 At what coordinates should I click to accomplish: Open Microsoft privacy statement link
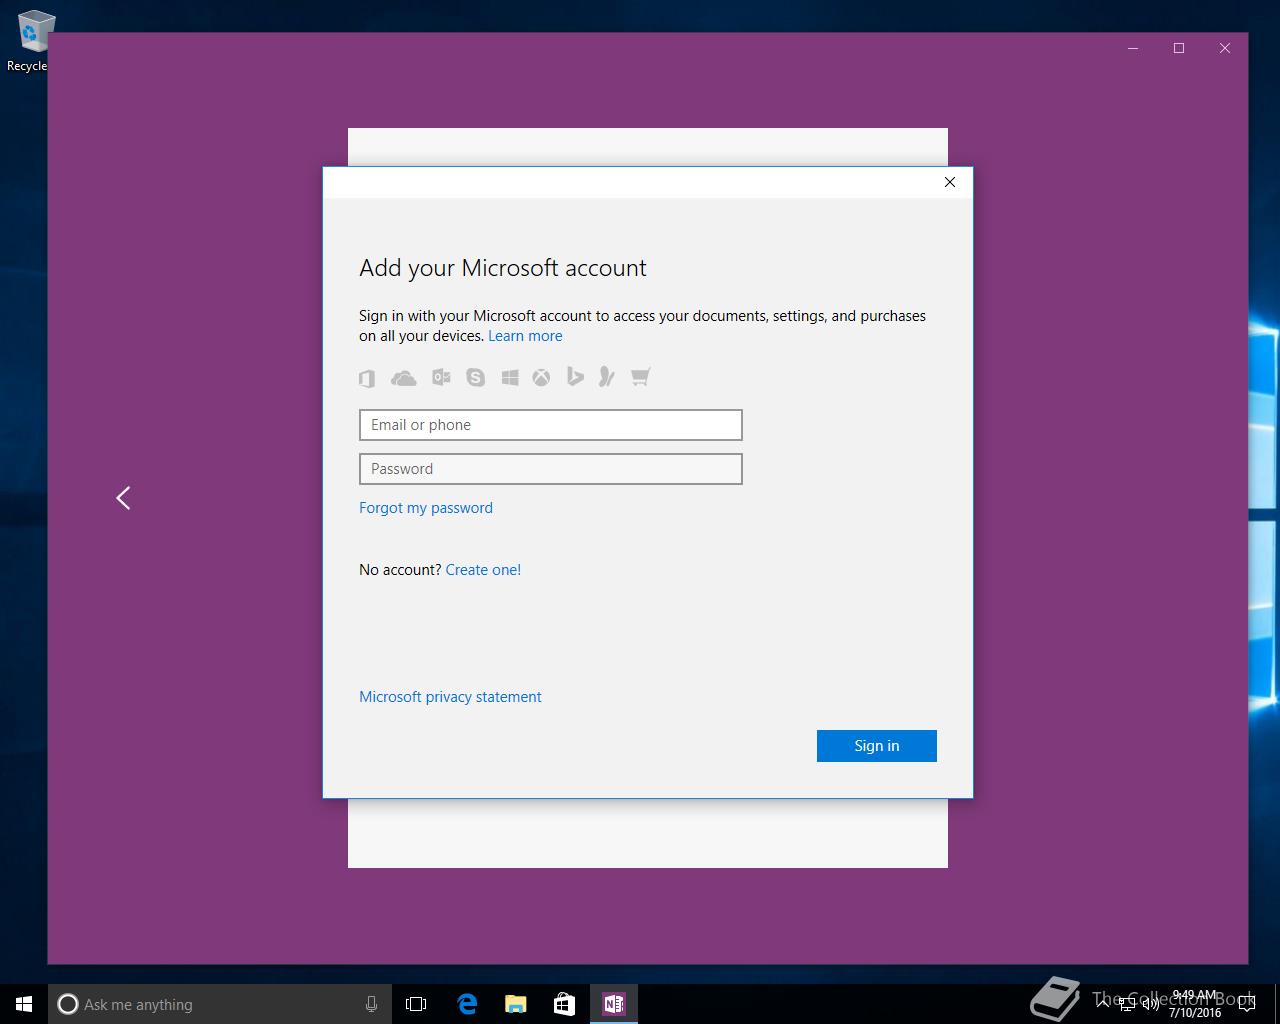450,697
